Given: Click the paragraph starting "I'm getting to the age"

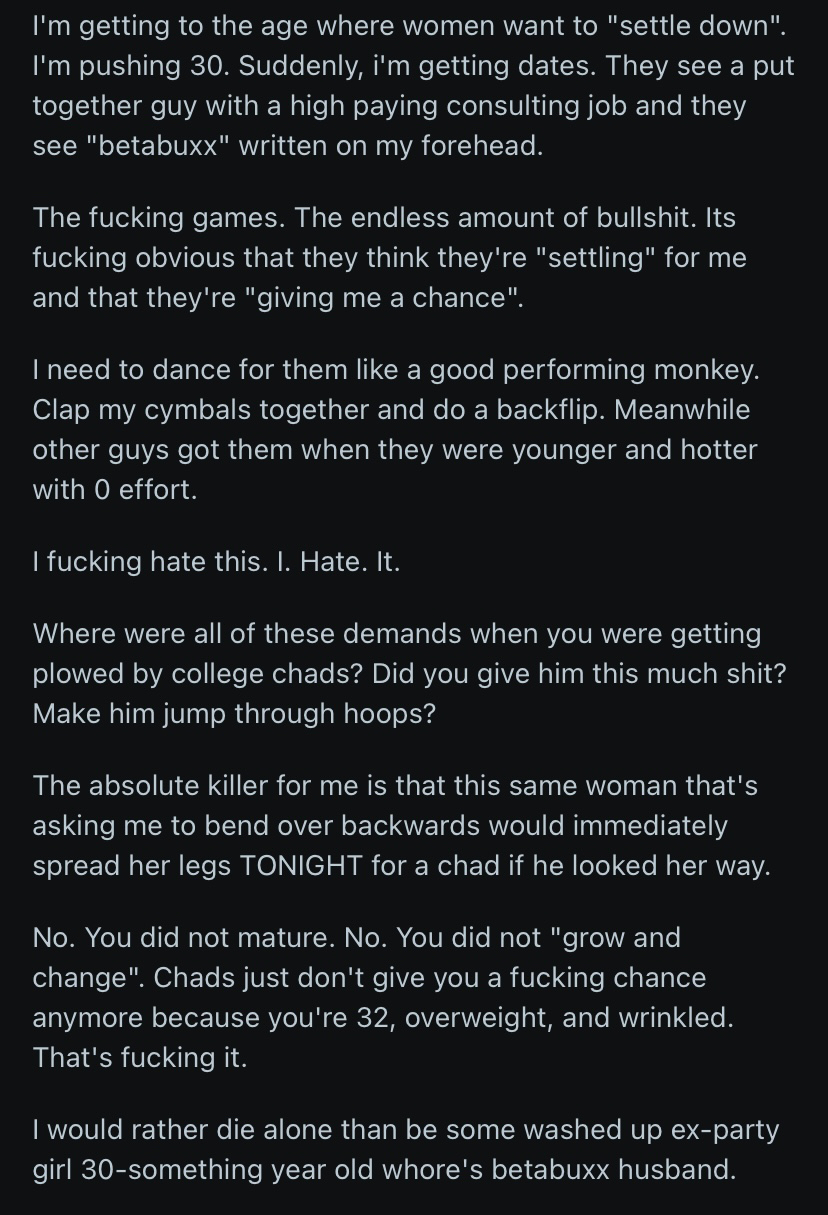Looking at the screenshot, I should [x=413, y=85].
